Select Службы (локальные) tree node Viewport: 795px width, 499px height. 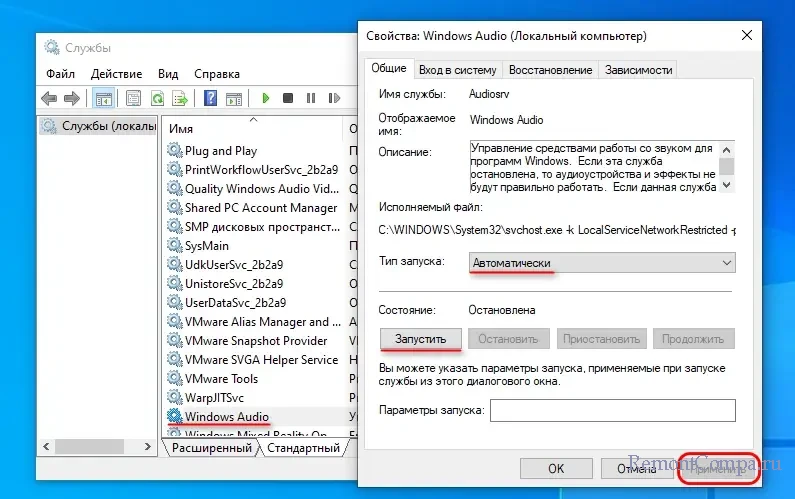click(x=99, y=126)
